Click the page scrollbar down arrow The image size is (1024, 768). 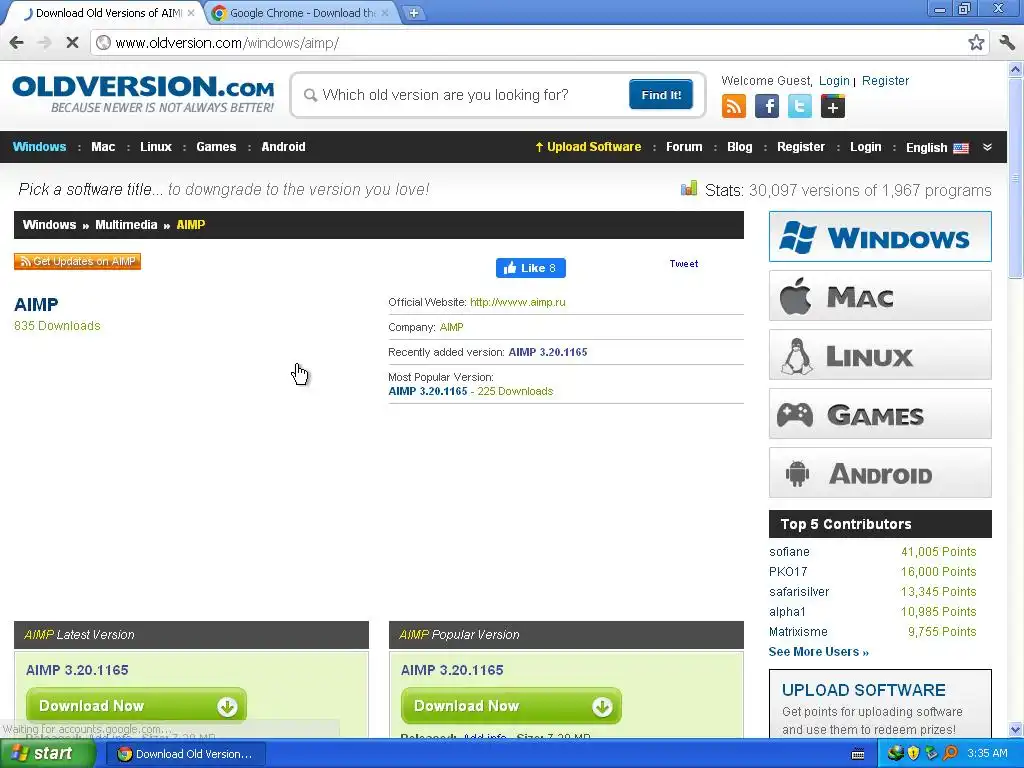tap(1016, 729)
